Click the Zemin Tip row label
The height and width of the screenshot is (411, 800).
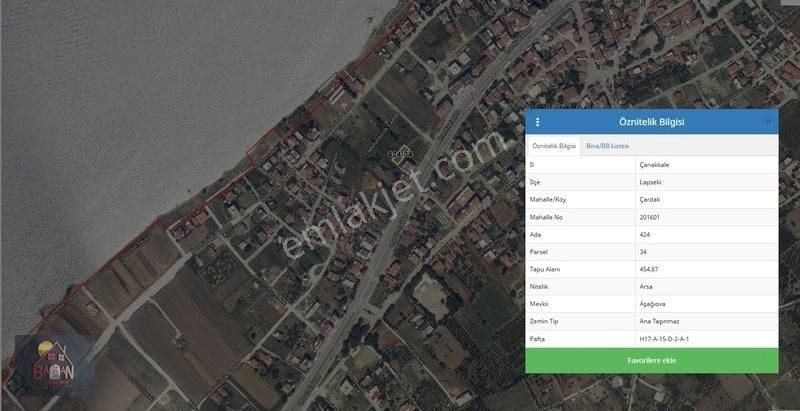tap(543, 321)
